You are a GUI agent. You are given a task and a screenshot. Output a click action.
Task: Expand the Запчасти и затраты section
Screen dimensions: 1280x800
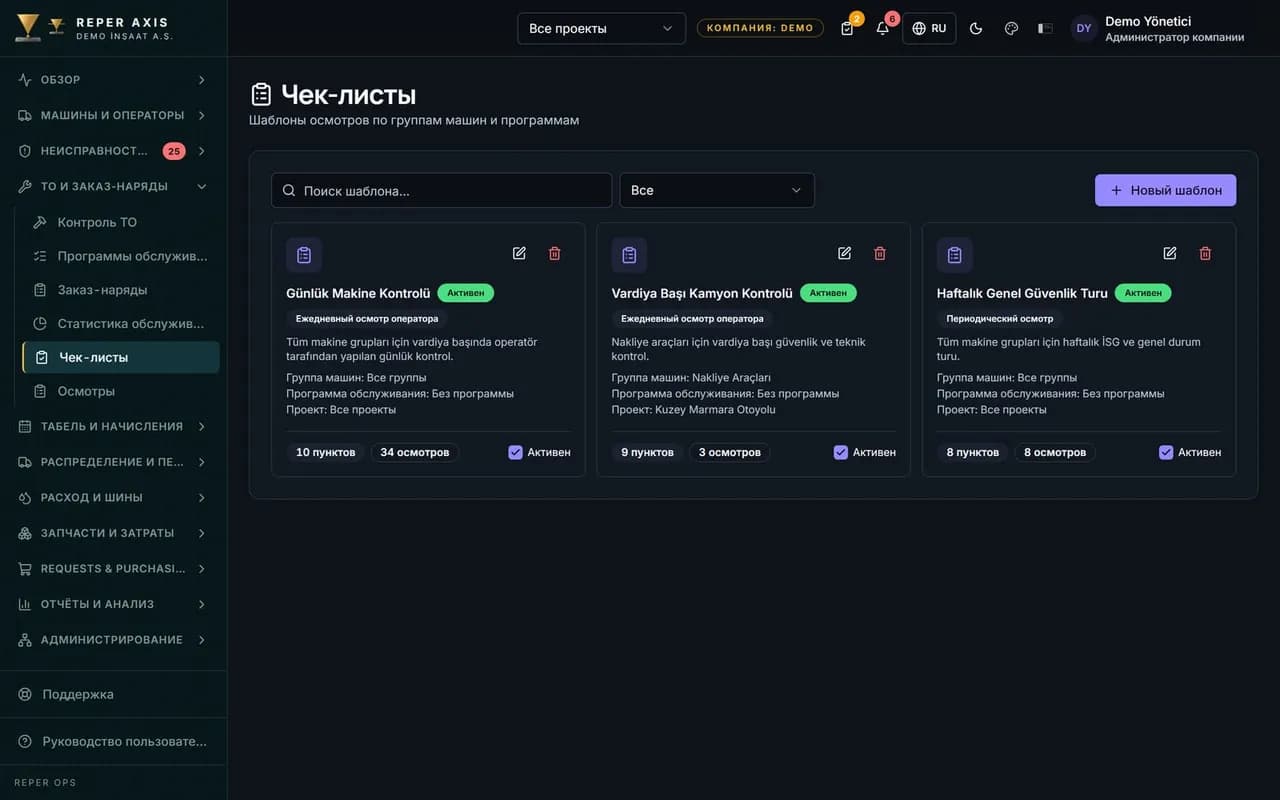point(113,533)
